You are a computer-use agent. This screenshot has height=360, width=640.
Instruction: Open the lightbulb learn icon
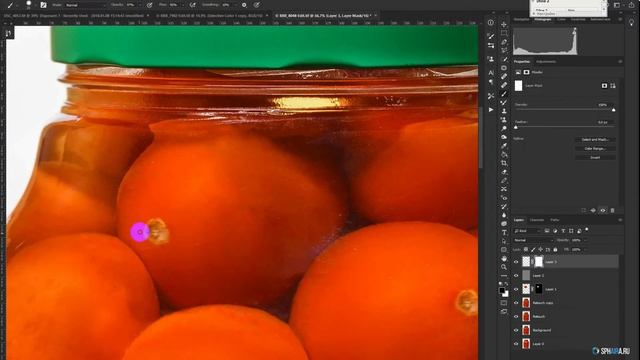point(631,23)
